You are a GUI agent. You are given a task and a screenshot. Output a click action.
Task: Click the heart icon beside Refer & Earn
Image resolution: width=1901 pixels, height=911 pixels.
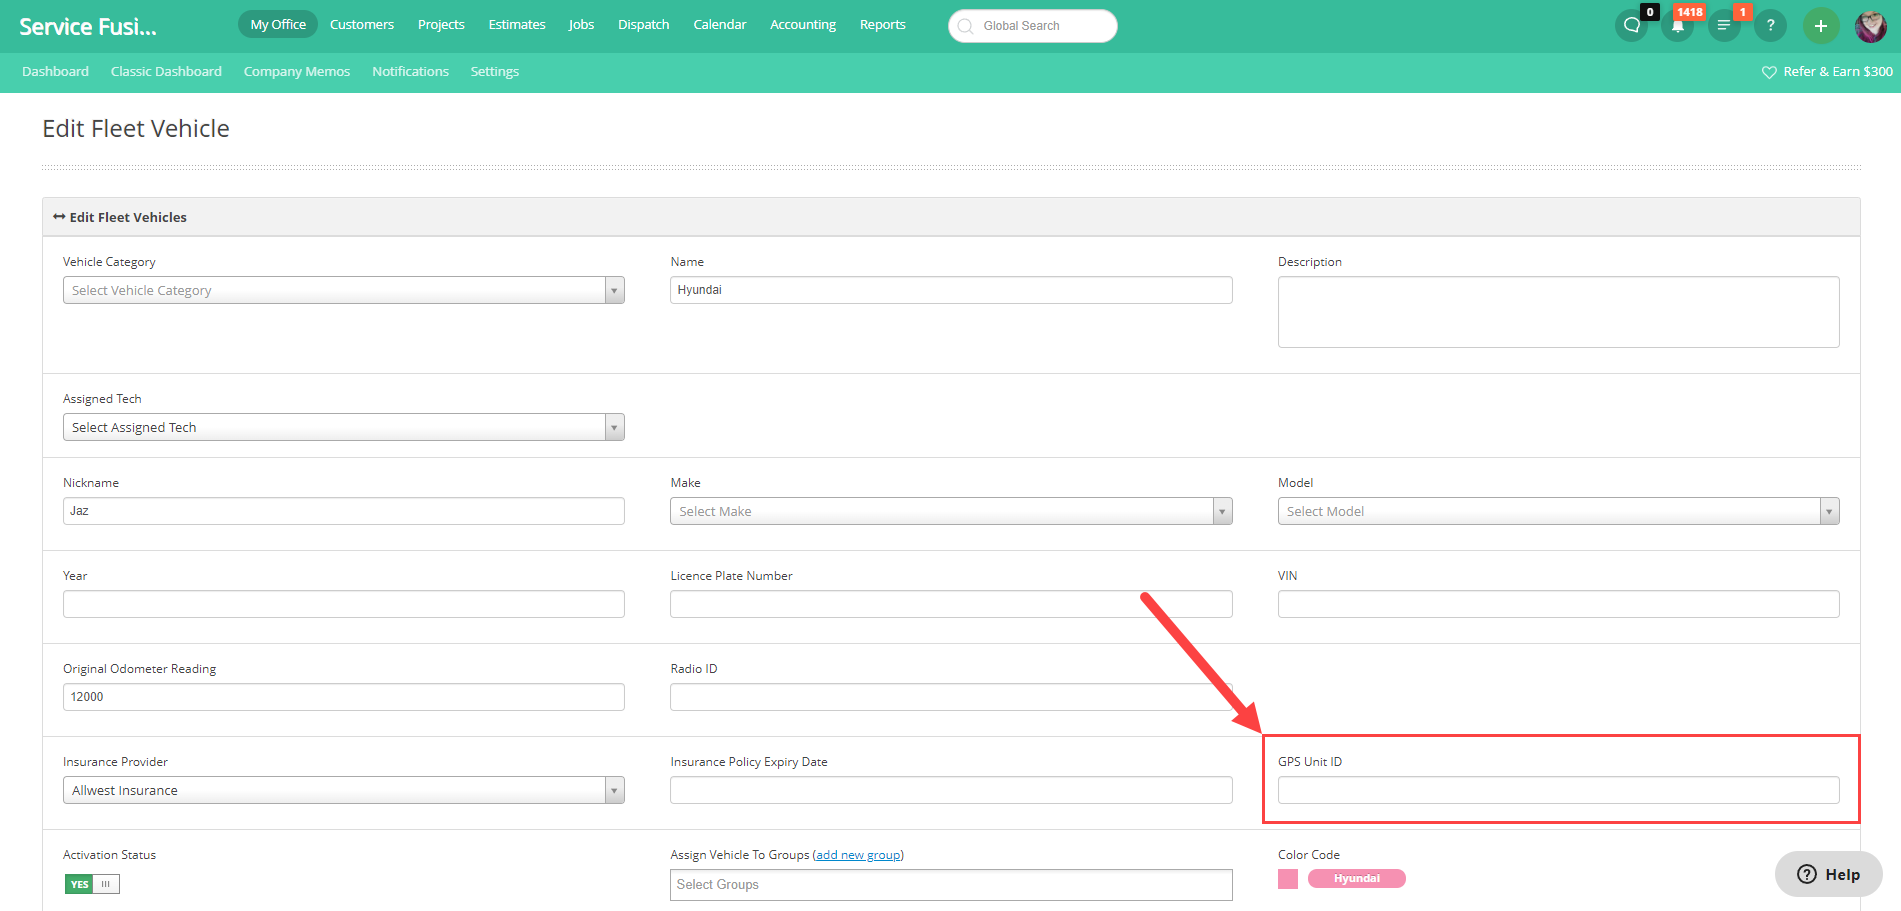coord(1769,72)
